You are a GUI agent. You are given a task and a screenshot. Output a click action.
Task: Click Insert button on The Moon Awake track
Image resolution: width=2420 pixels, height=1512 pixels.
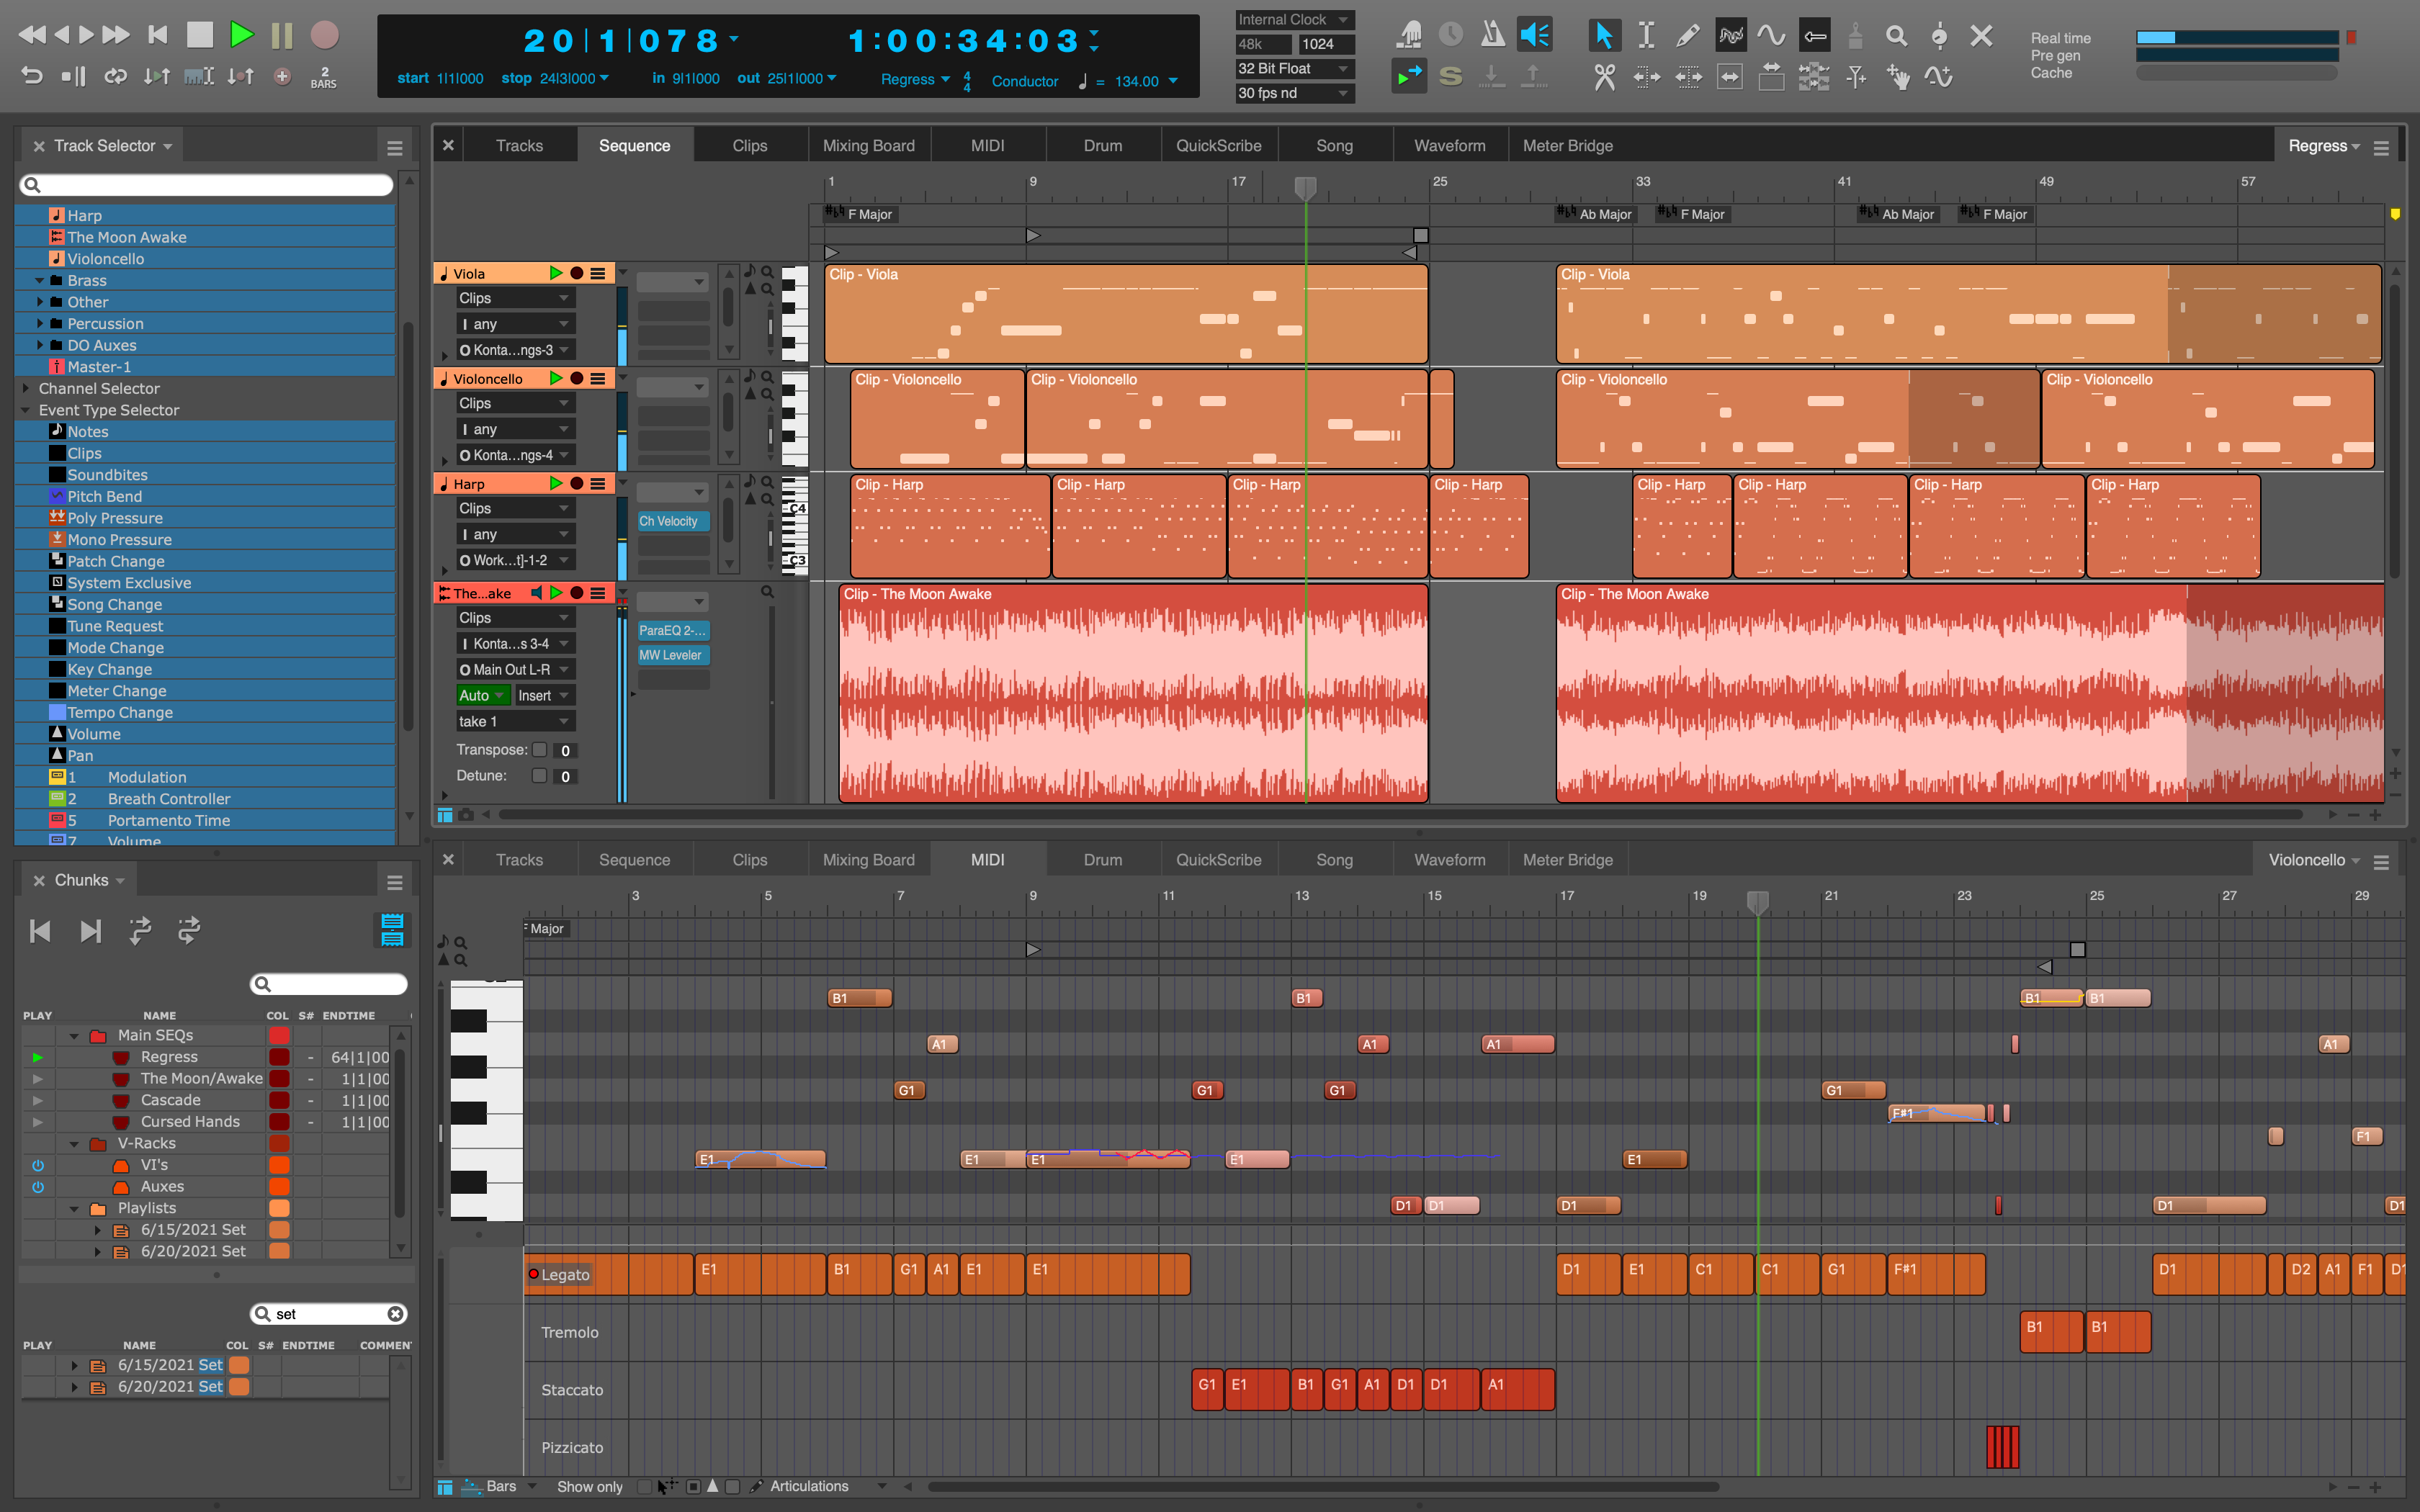click(x=544, y=695)
